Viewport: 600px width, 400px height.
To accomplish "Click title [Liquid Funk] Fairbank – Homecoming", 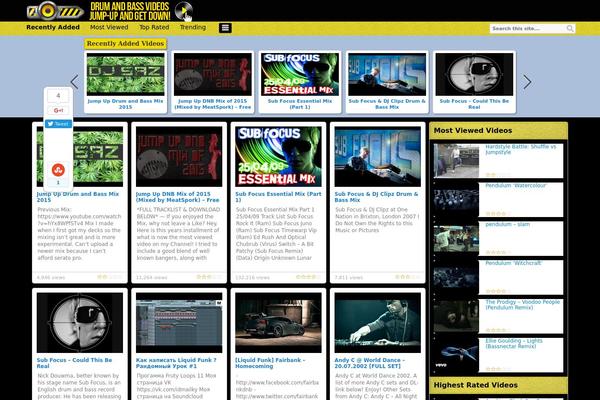I will click(x=270, y=363).
